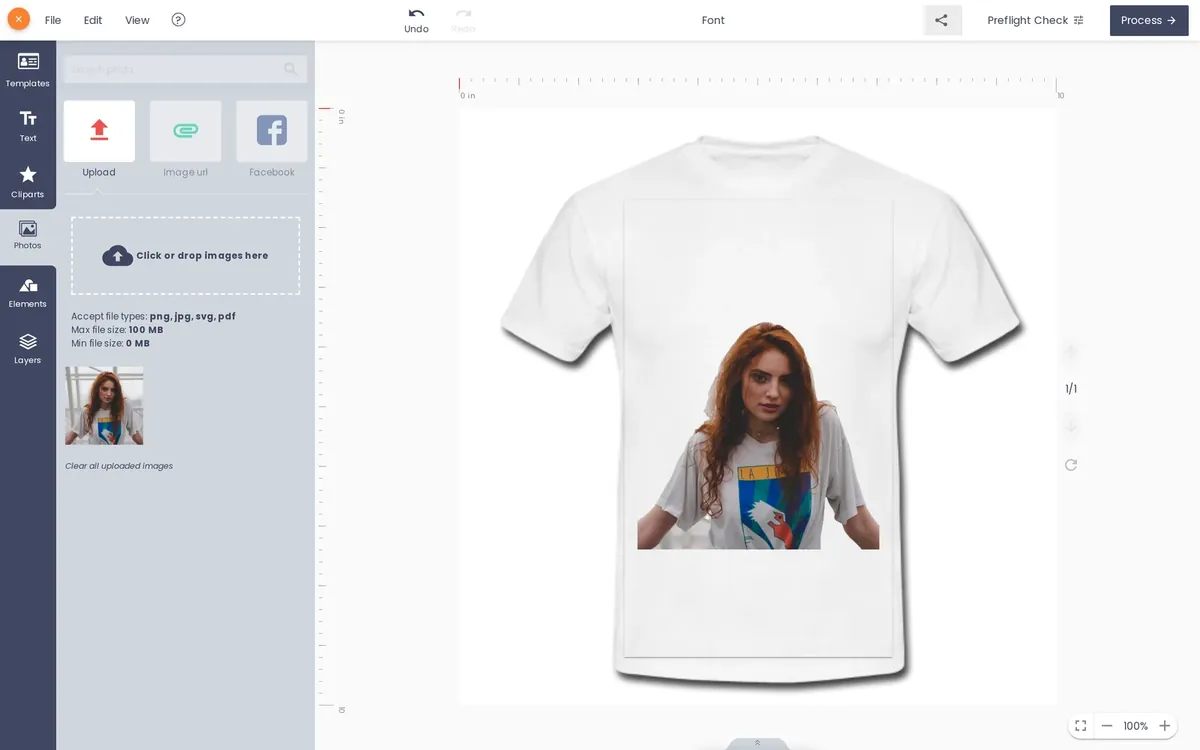Viewport: 1200px width, 750px height.
Task: Open the File menu
Action: click(53, 20)
